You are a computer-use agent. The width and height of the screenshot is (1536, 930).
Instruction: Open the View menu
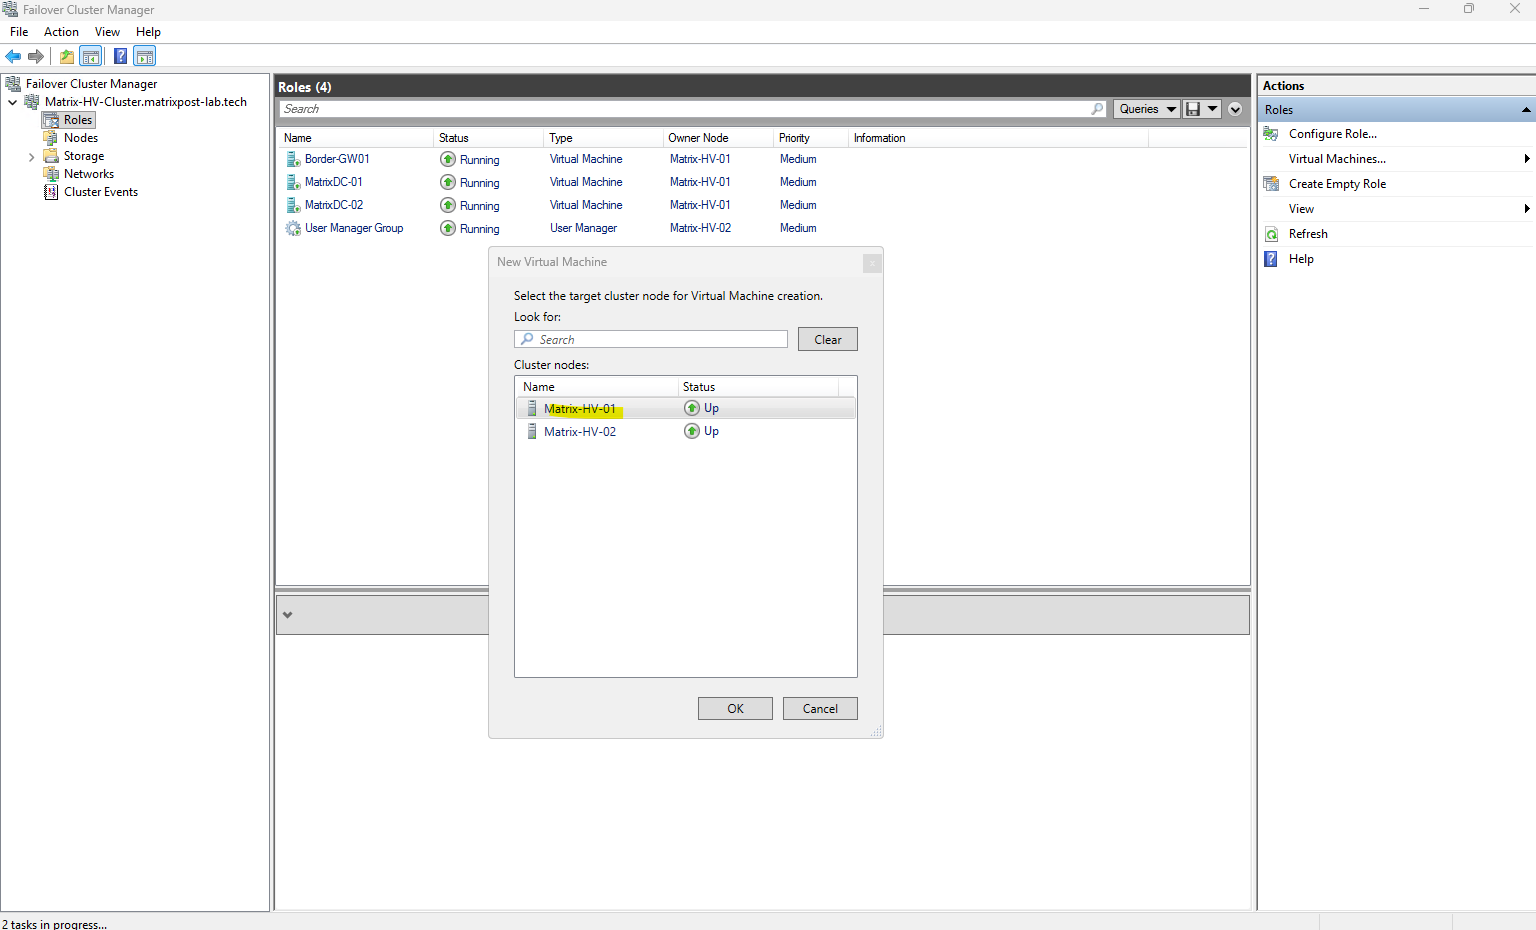(x=107, y=32)
